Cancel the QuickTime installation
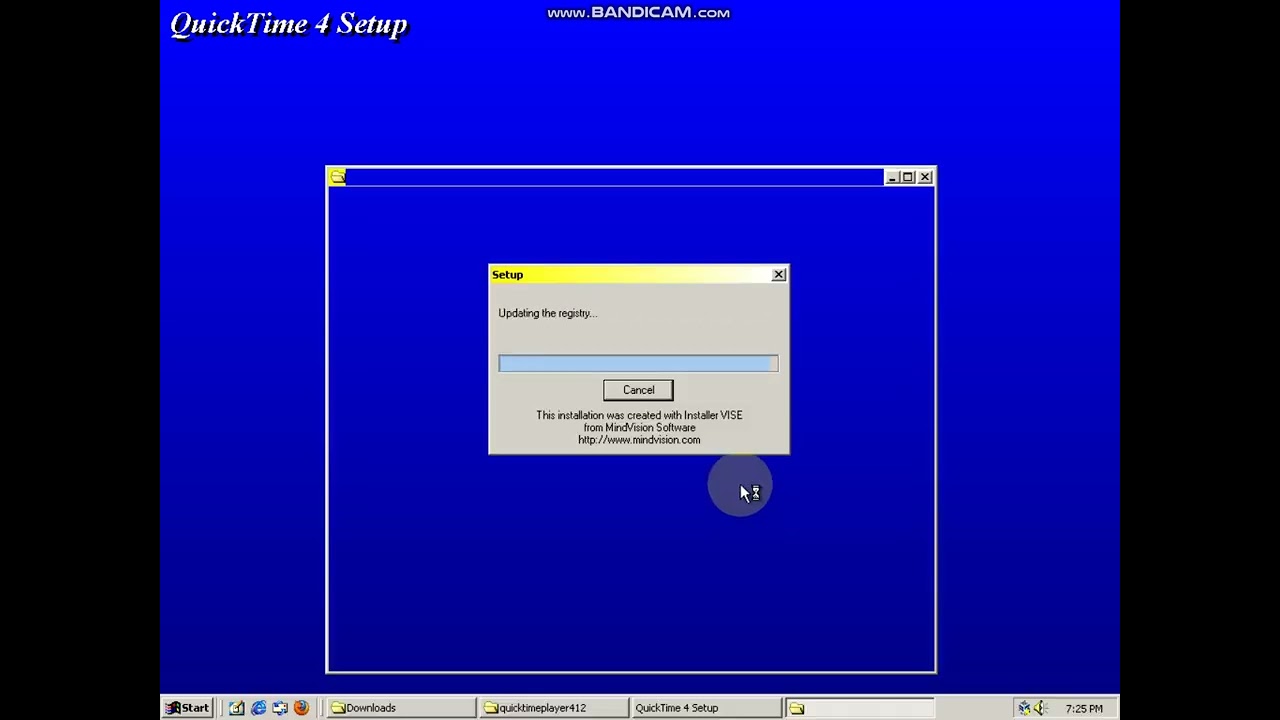The image size is (1280, 720). click(638, 390)
